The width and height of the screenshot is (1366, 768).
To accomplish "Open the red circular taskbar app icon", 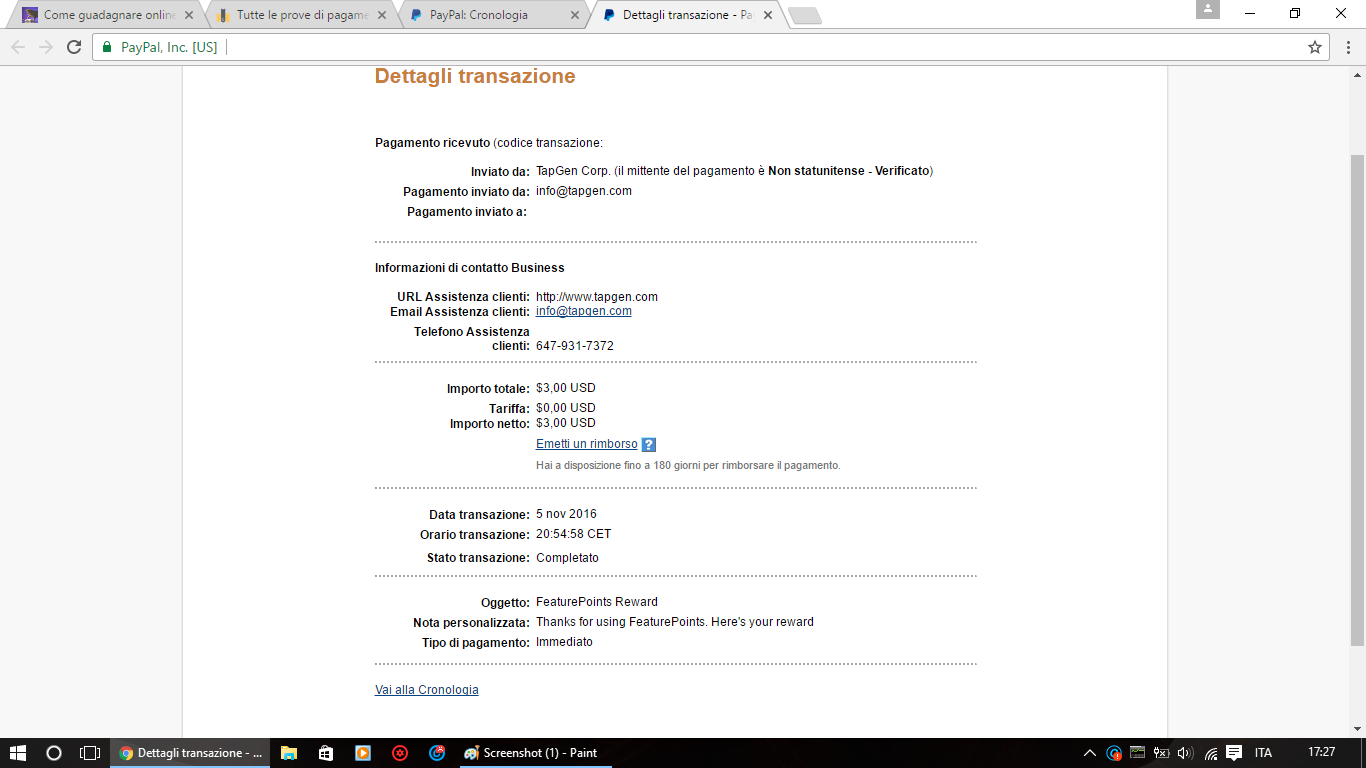I will 400,753.
